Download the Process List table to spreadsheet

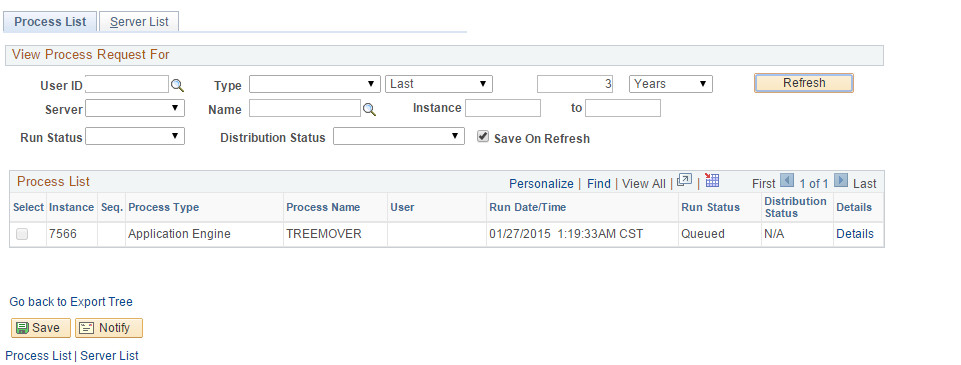point(712,180)
